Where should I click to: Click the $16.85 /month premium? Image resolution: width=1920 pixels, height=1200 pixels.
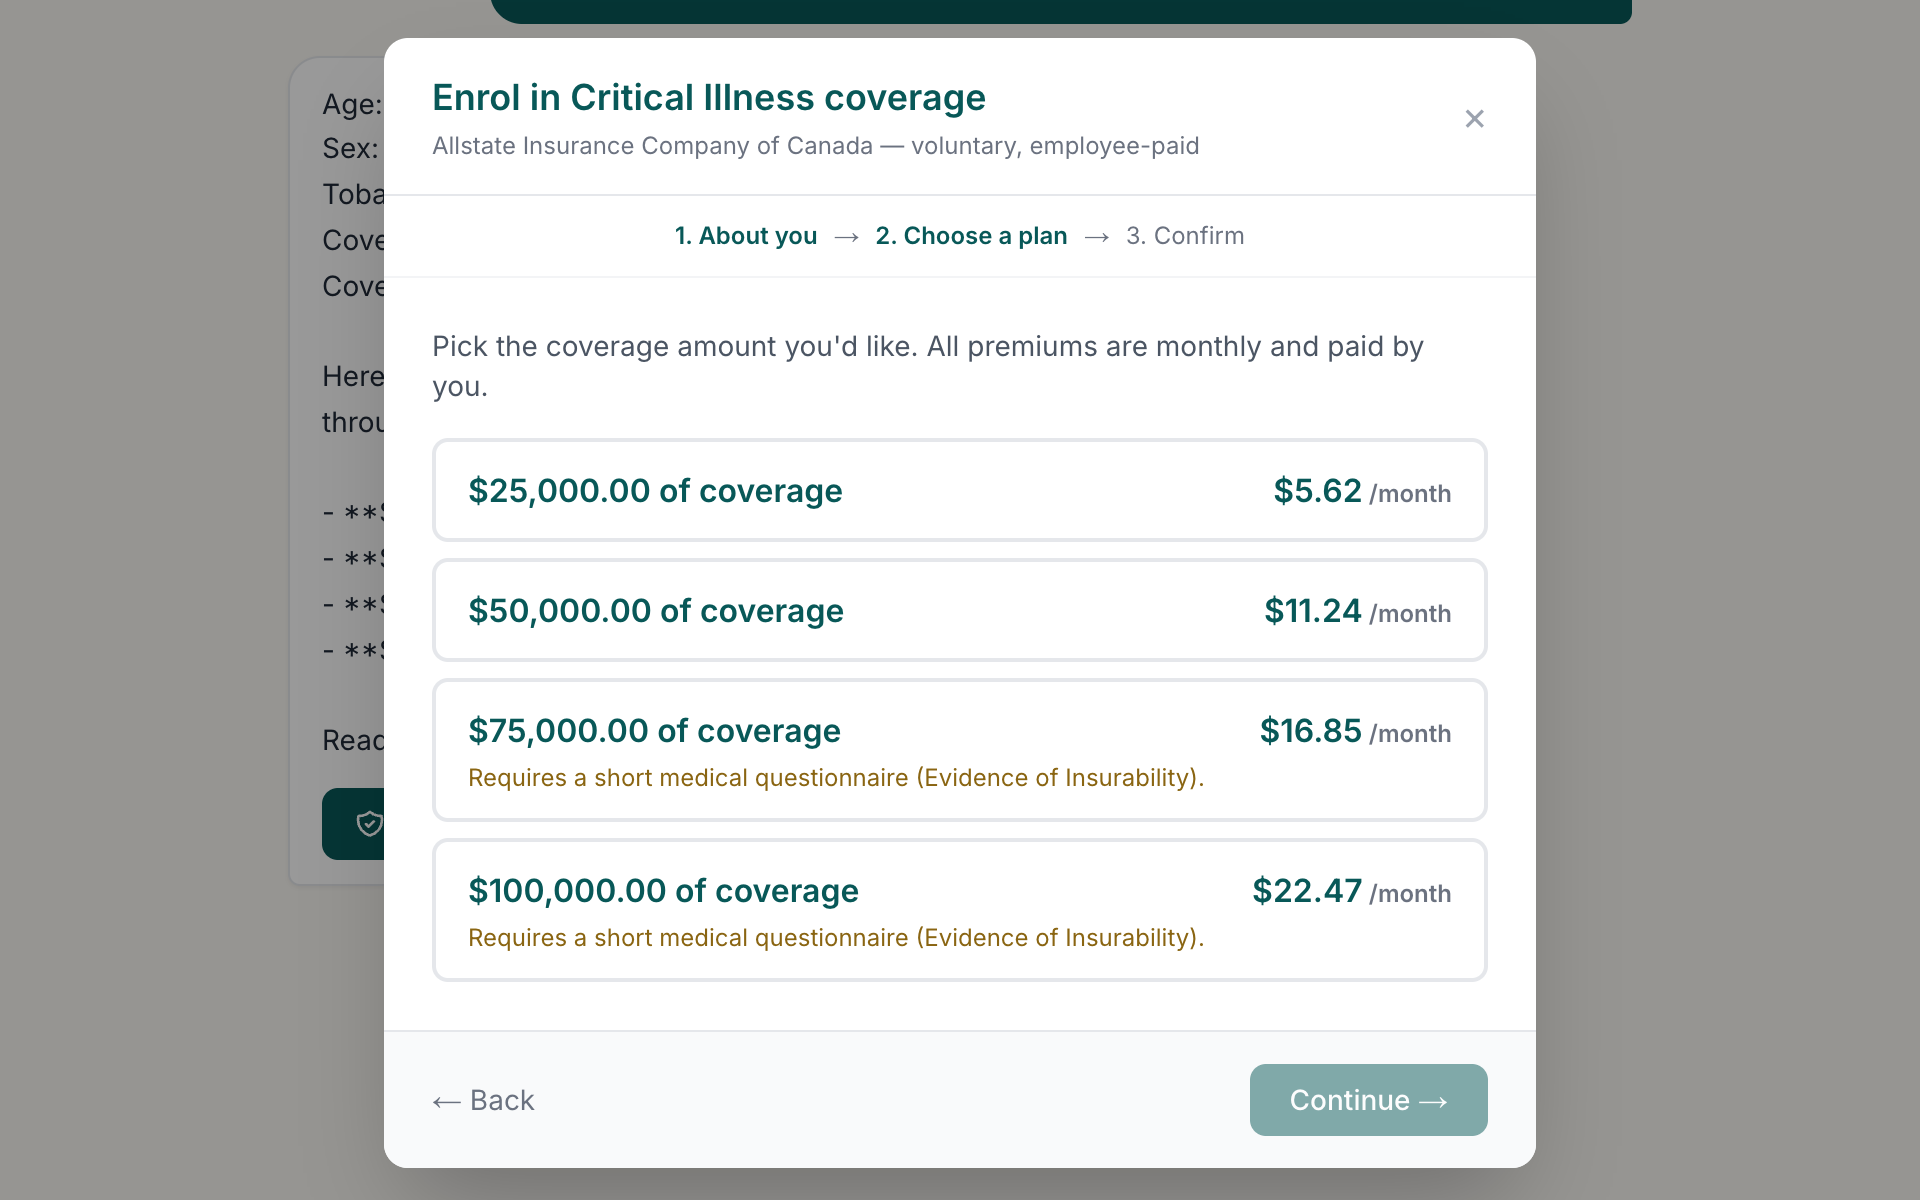pos(1355,731)
